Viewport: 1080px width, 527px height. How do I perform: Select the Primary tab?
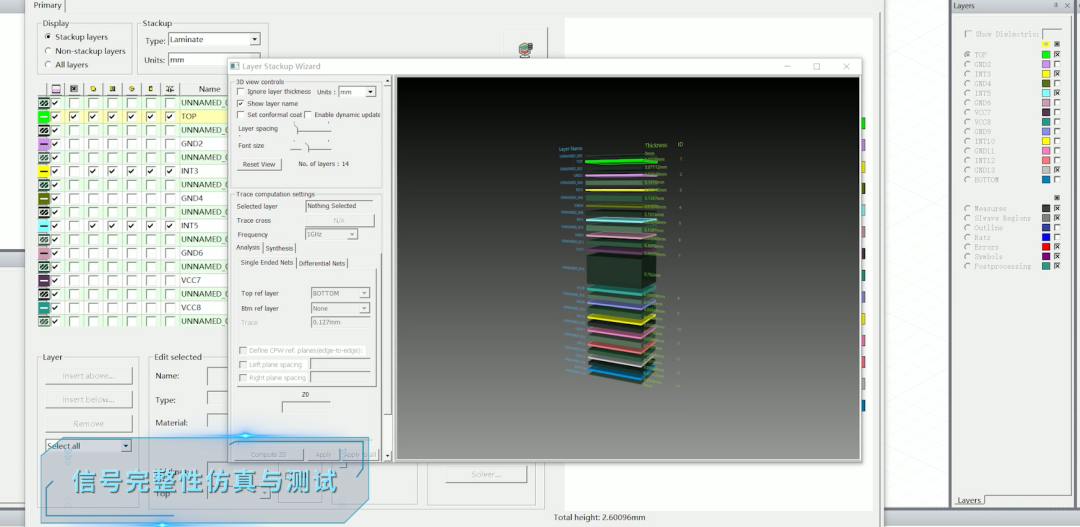47,6
